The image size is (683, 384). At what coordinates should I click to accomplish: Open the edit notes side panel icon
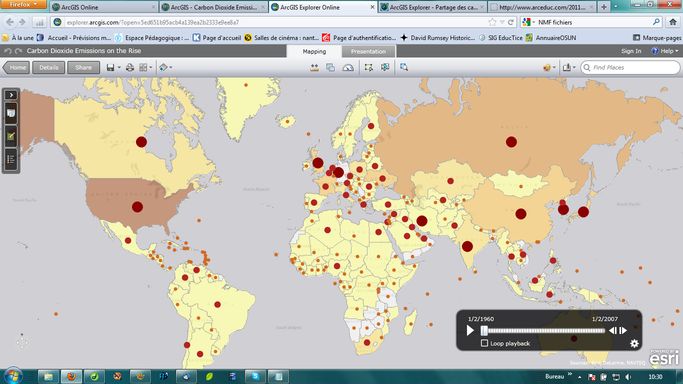(11, 137)
